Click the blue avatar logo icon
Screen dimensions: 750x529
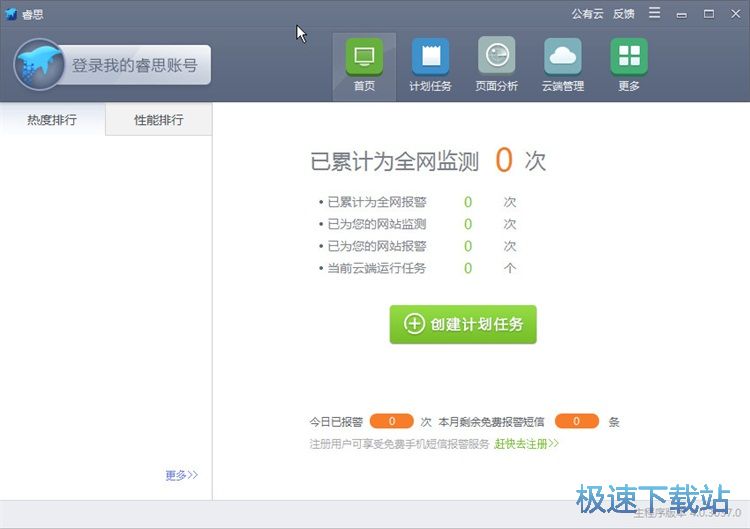click(39, 65)
